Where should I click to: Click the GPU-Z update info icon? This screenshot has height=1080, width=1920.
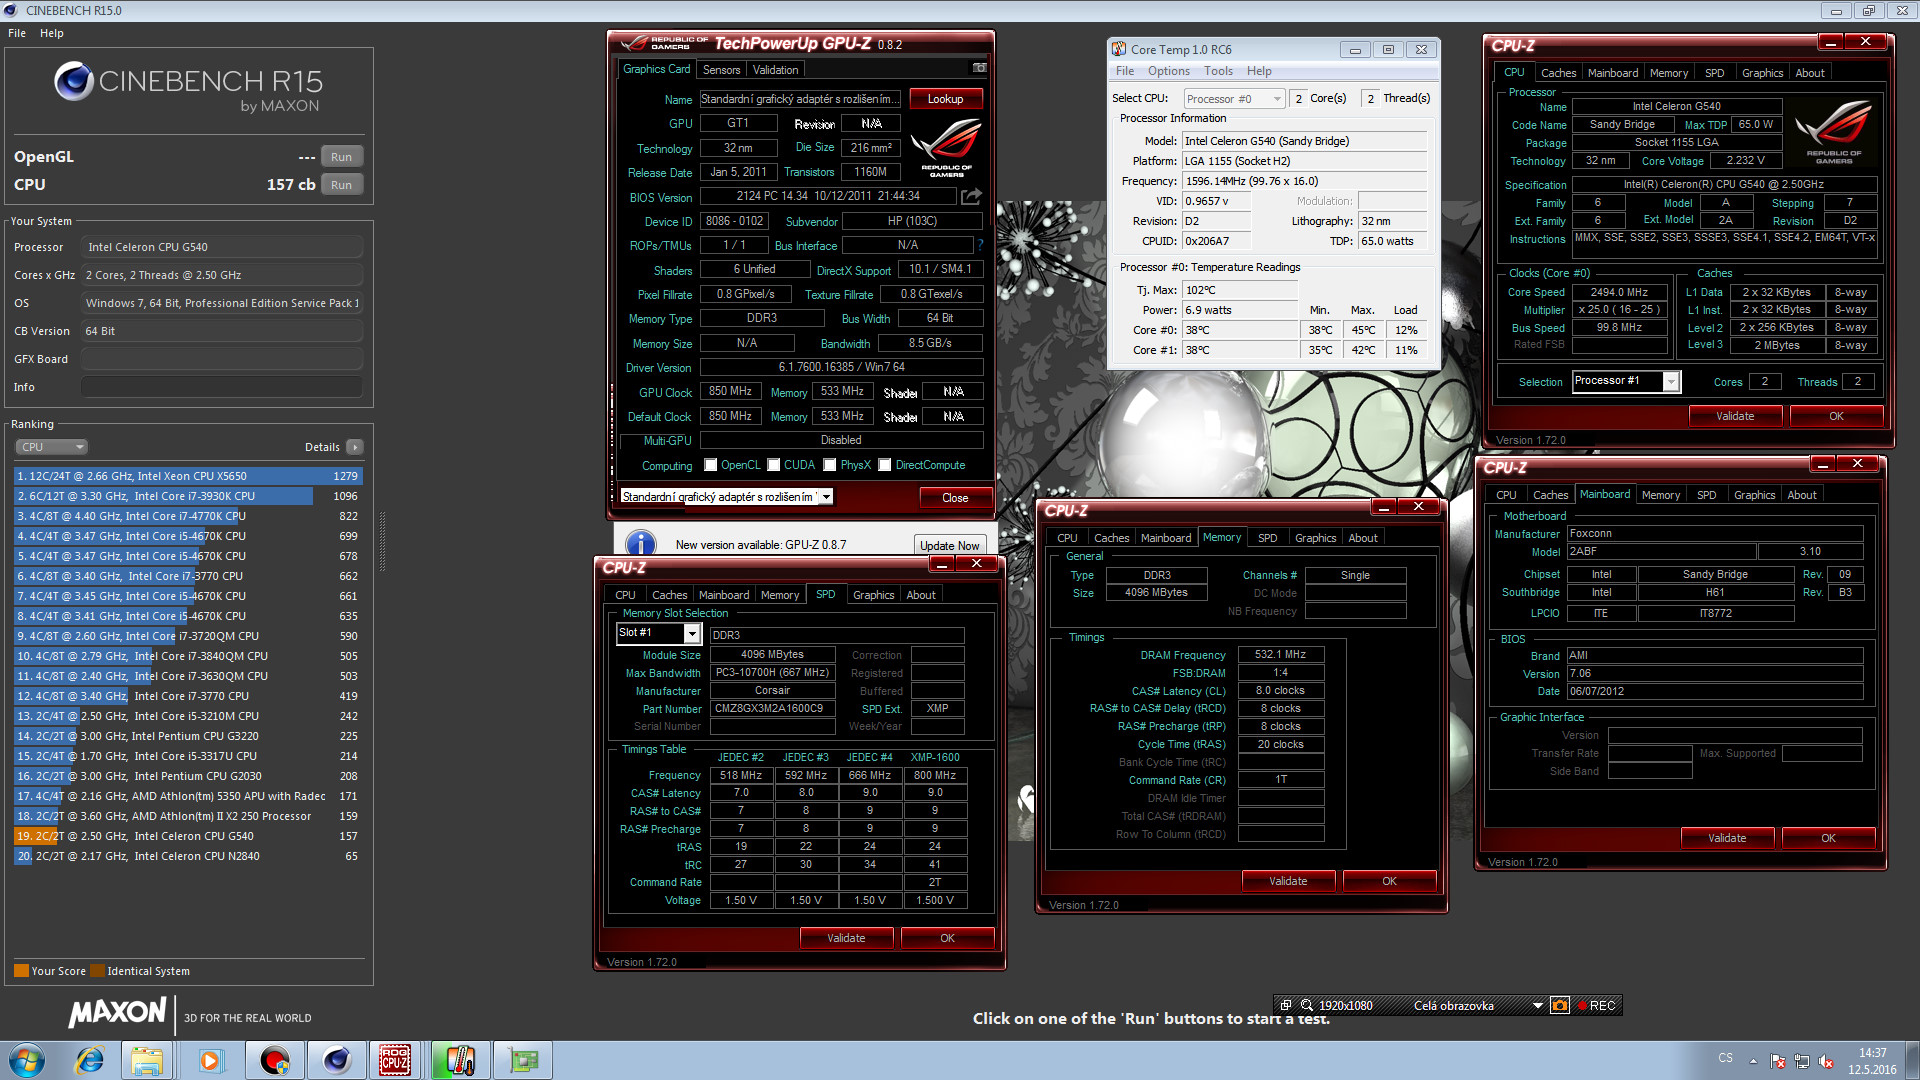point(640,544)
